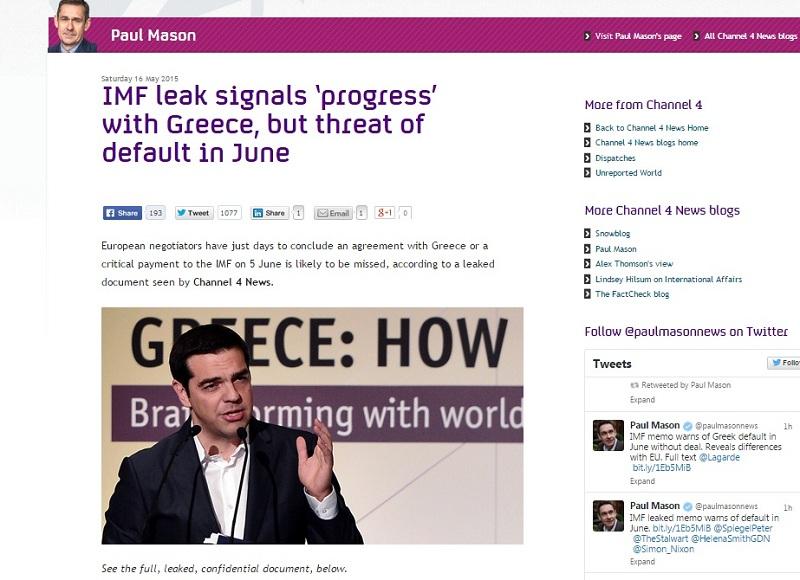Viewport: 800px width, 580px height.
Task: Tweet this article
Action: coord(193,213)
